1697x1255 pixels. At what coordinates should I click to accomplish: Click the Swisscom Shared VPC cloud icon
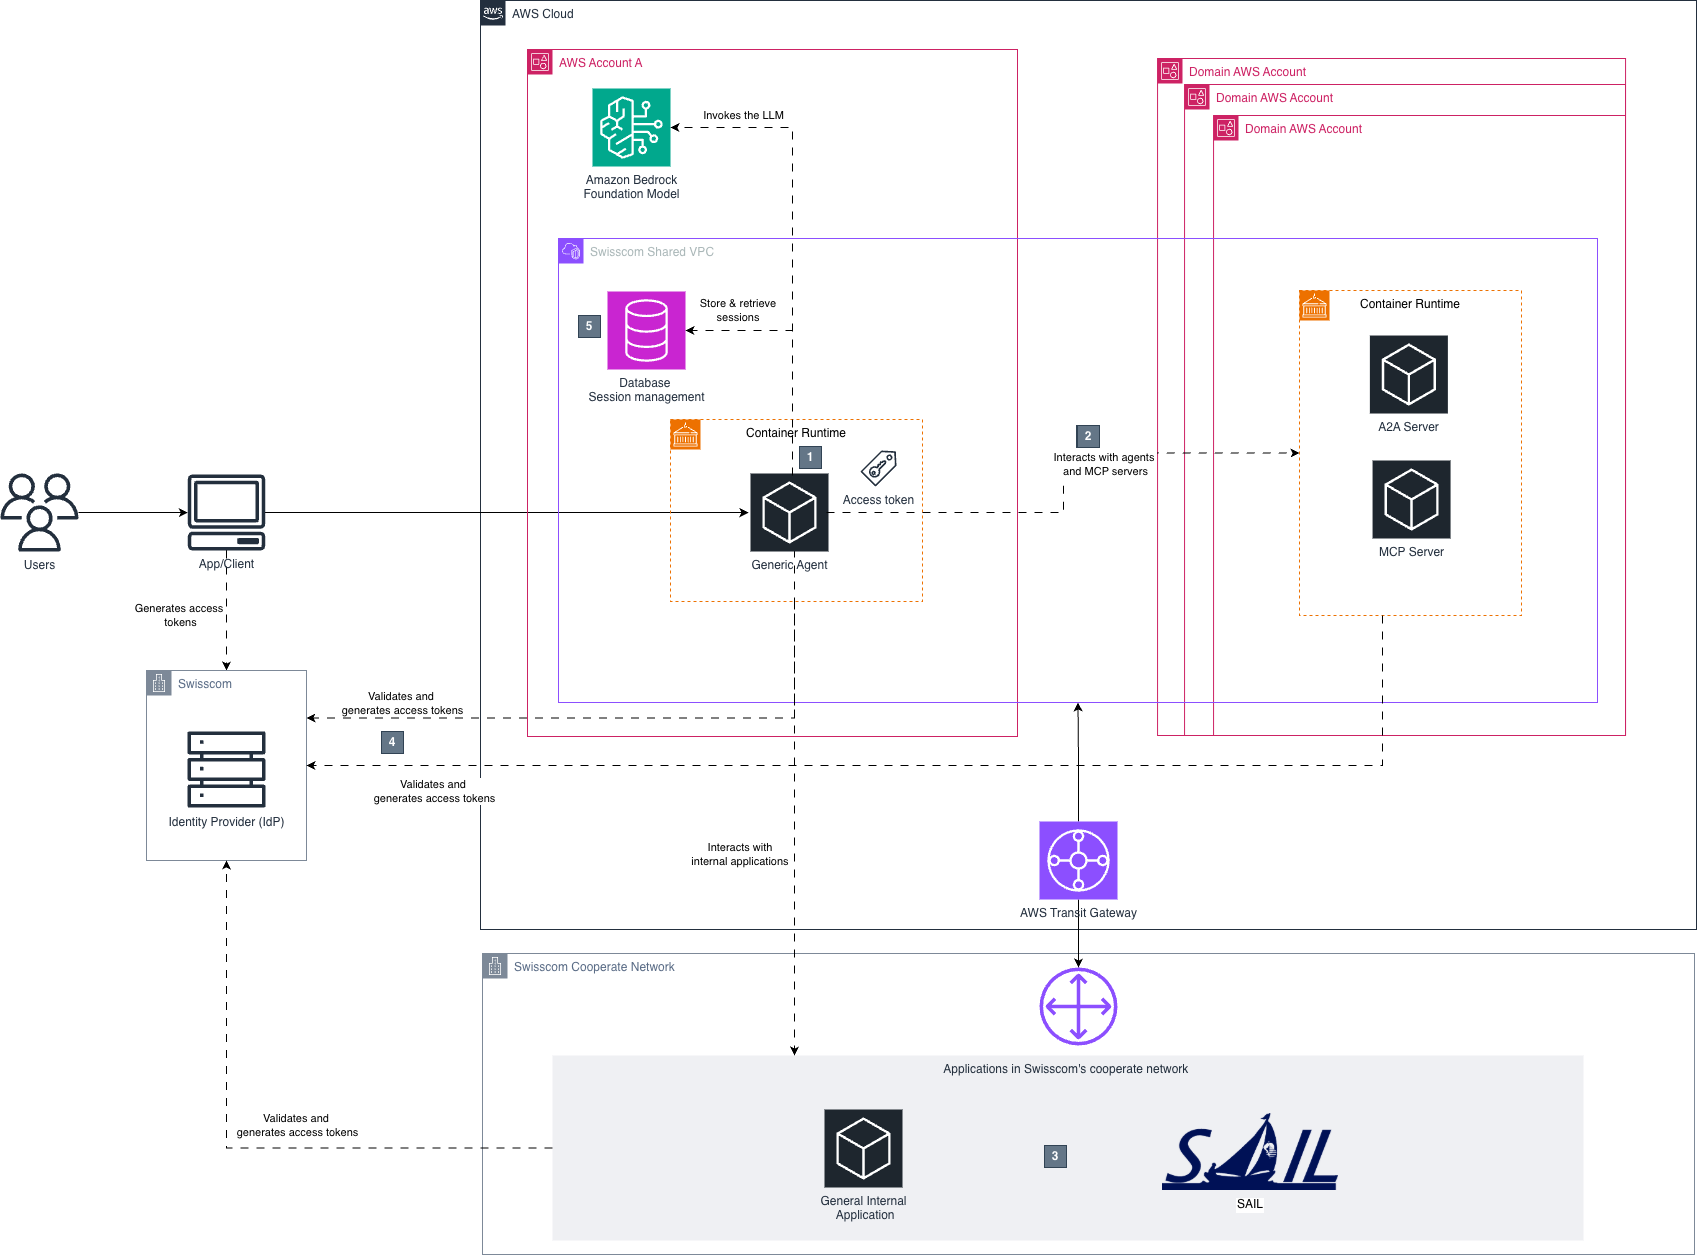[x=570, y=251]
